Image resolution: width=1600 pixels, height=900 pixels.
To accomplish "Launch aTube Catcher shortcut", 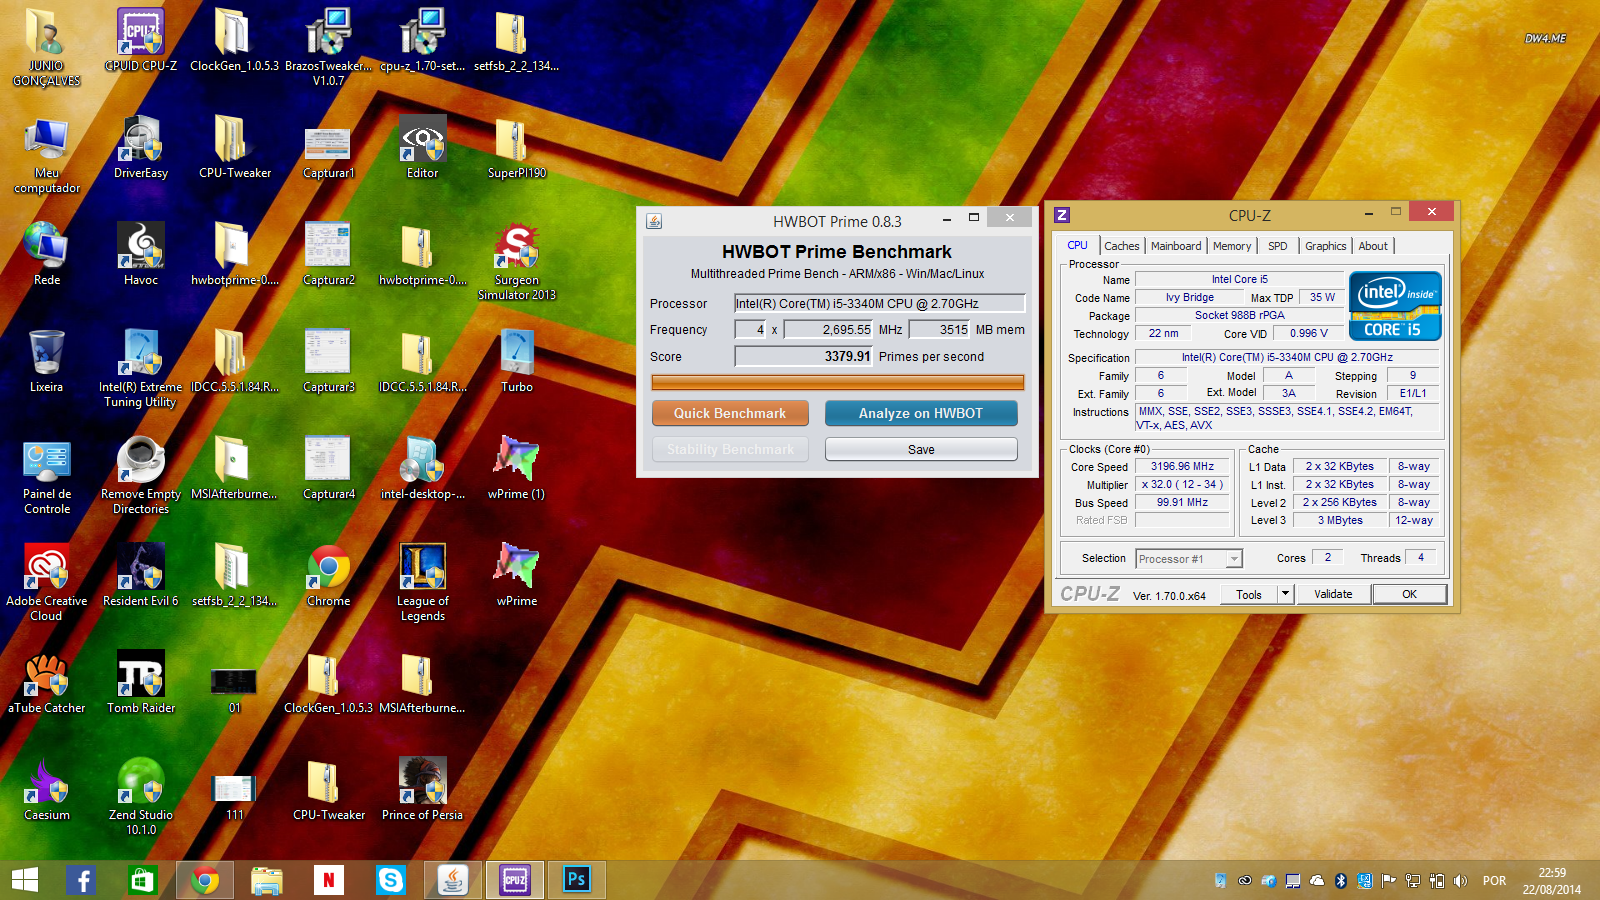I will (47, 682).
